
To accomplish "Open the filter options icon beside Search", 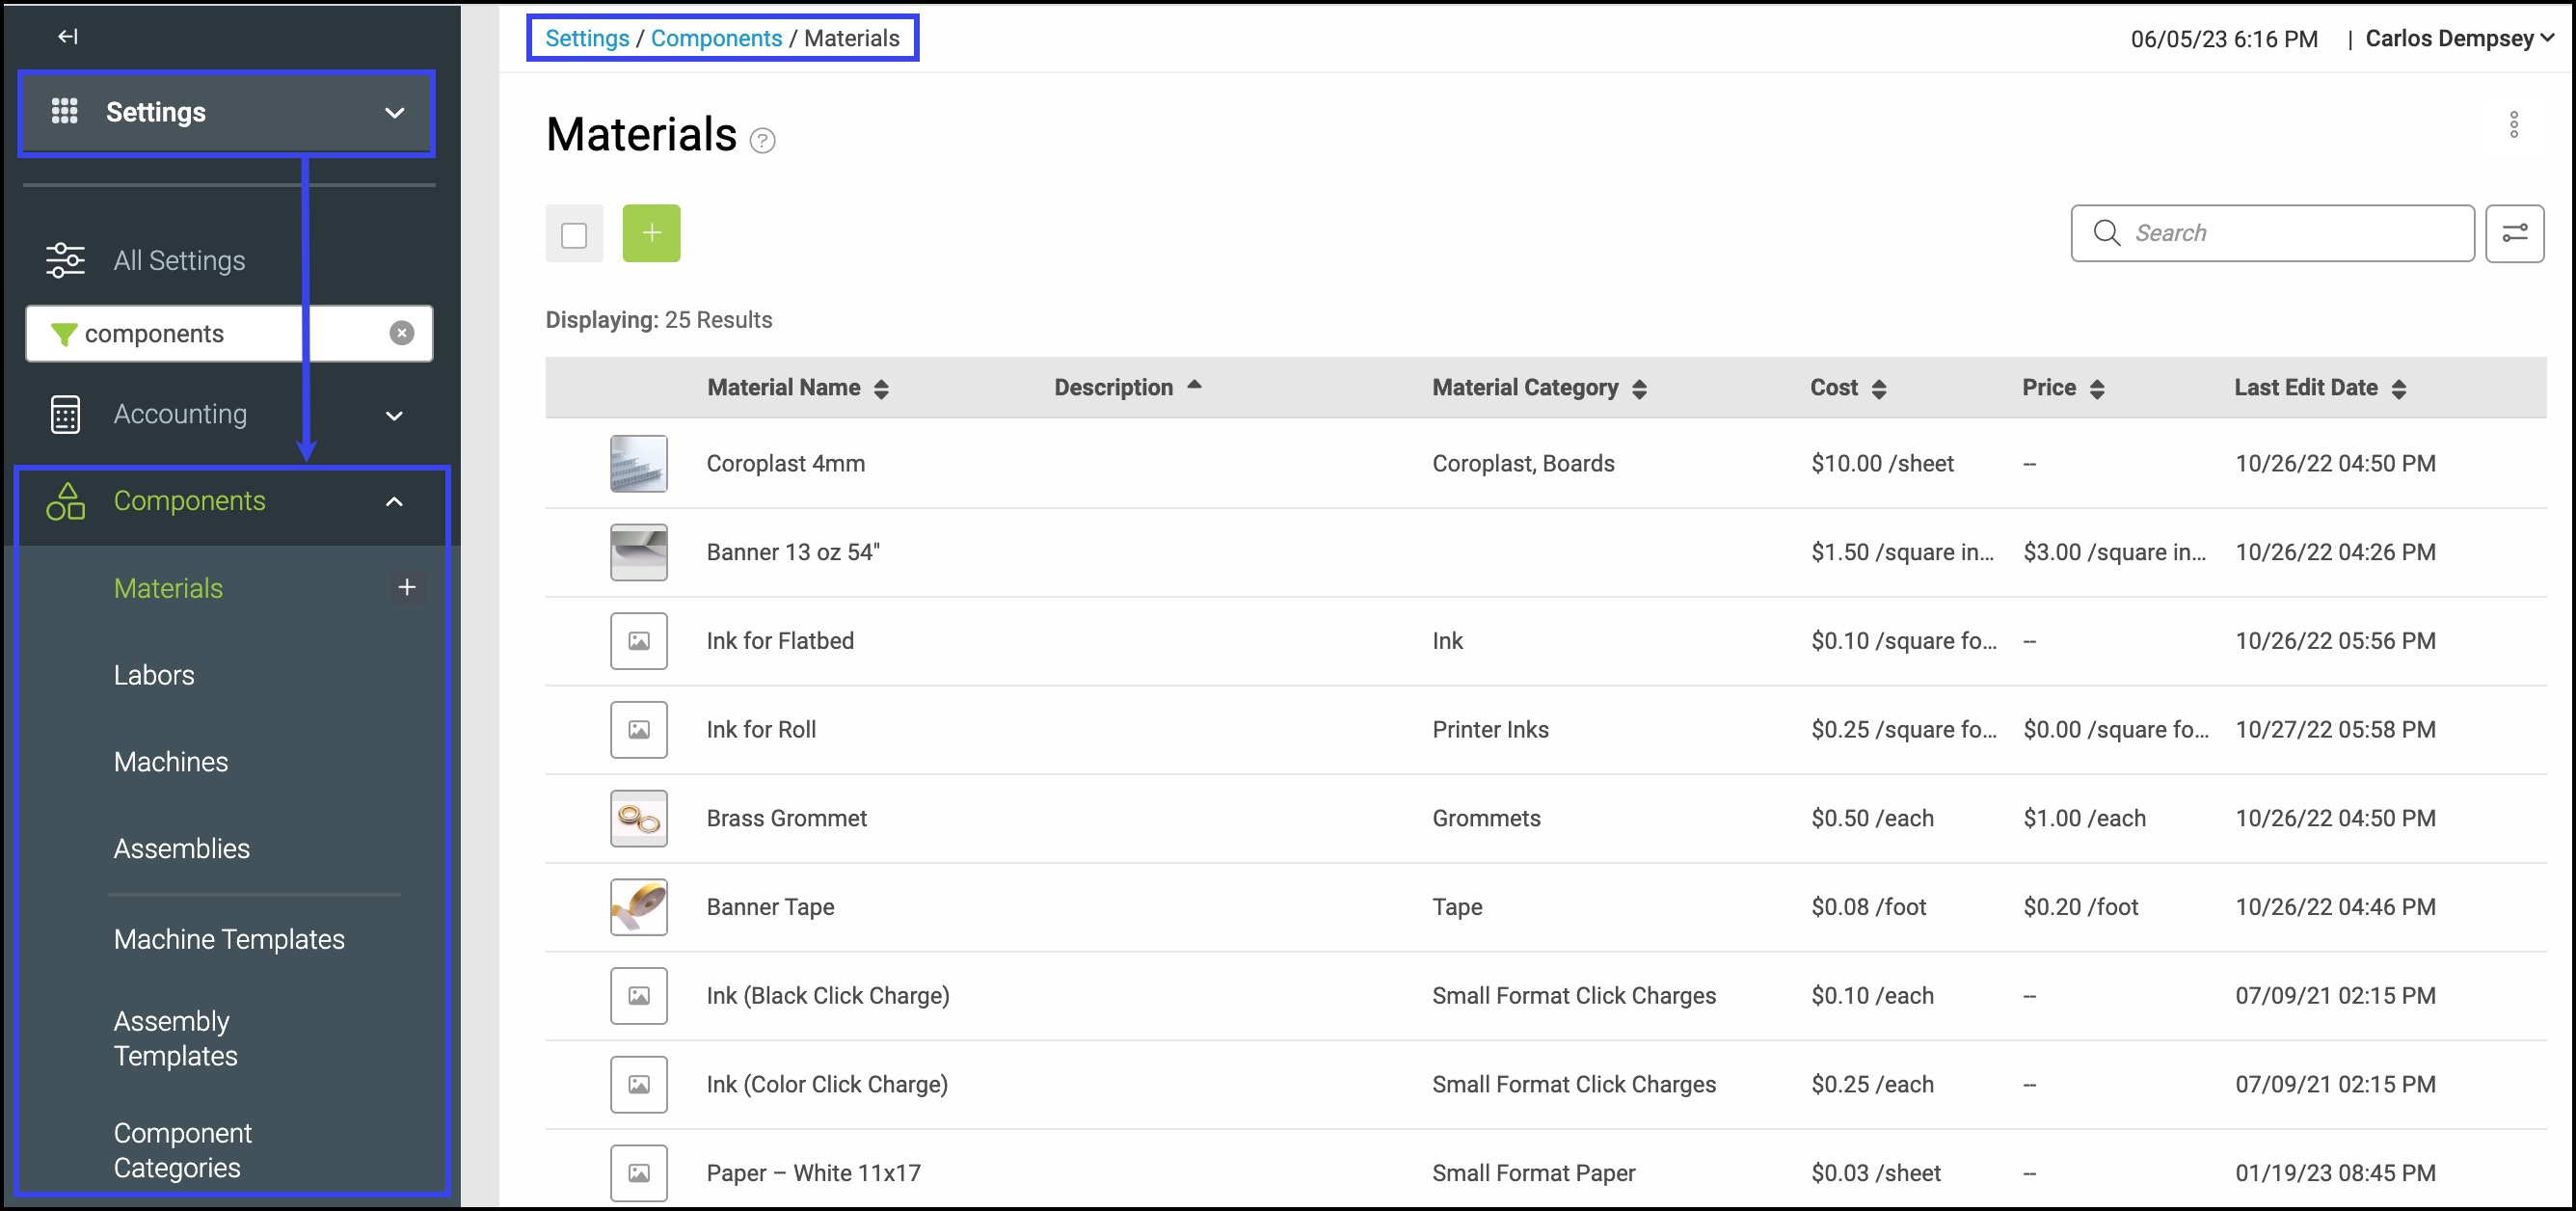I will 2513,233.
